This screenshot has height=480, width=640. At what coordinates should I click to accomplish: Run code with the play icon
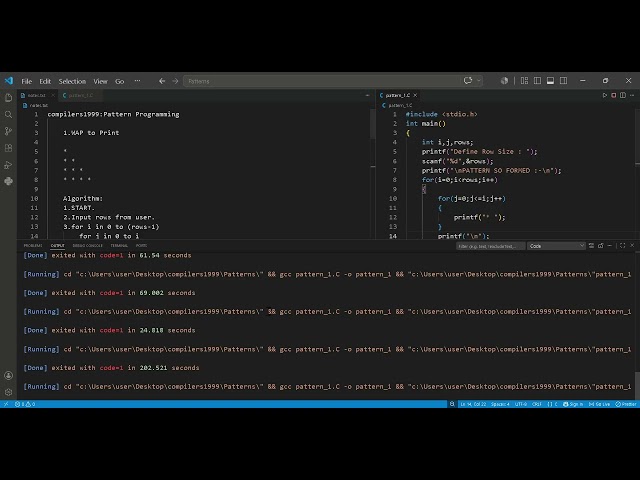click(x=604, y=95)
